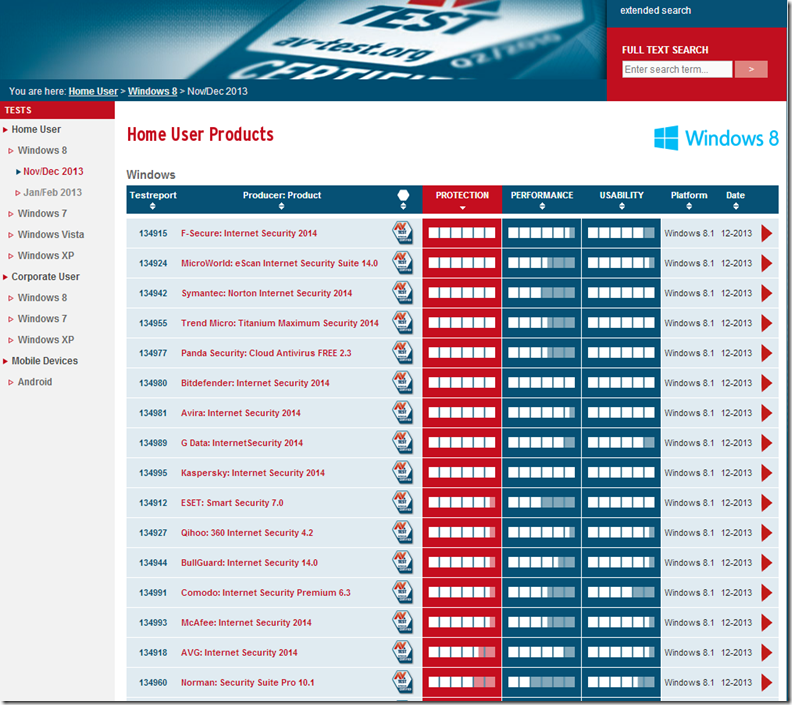792x705 pixels.
Task: Open details arrow for Qihoo 360 row
Action: [x=767, y=533]
